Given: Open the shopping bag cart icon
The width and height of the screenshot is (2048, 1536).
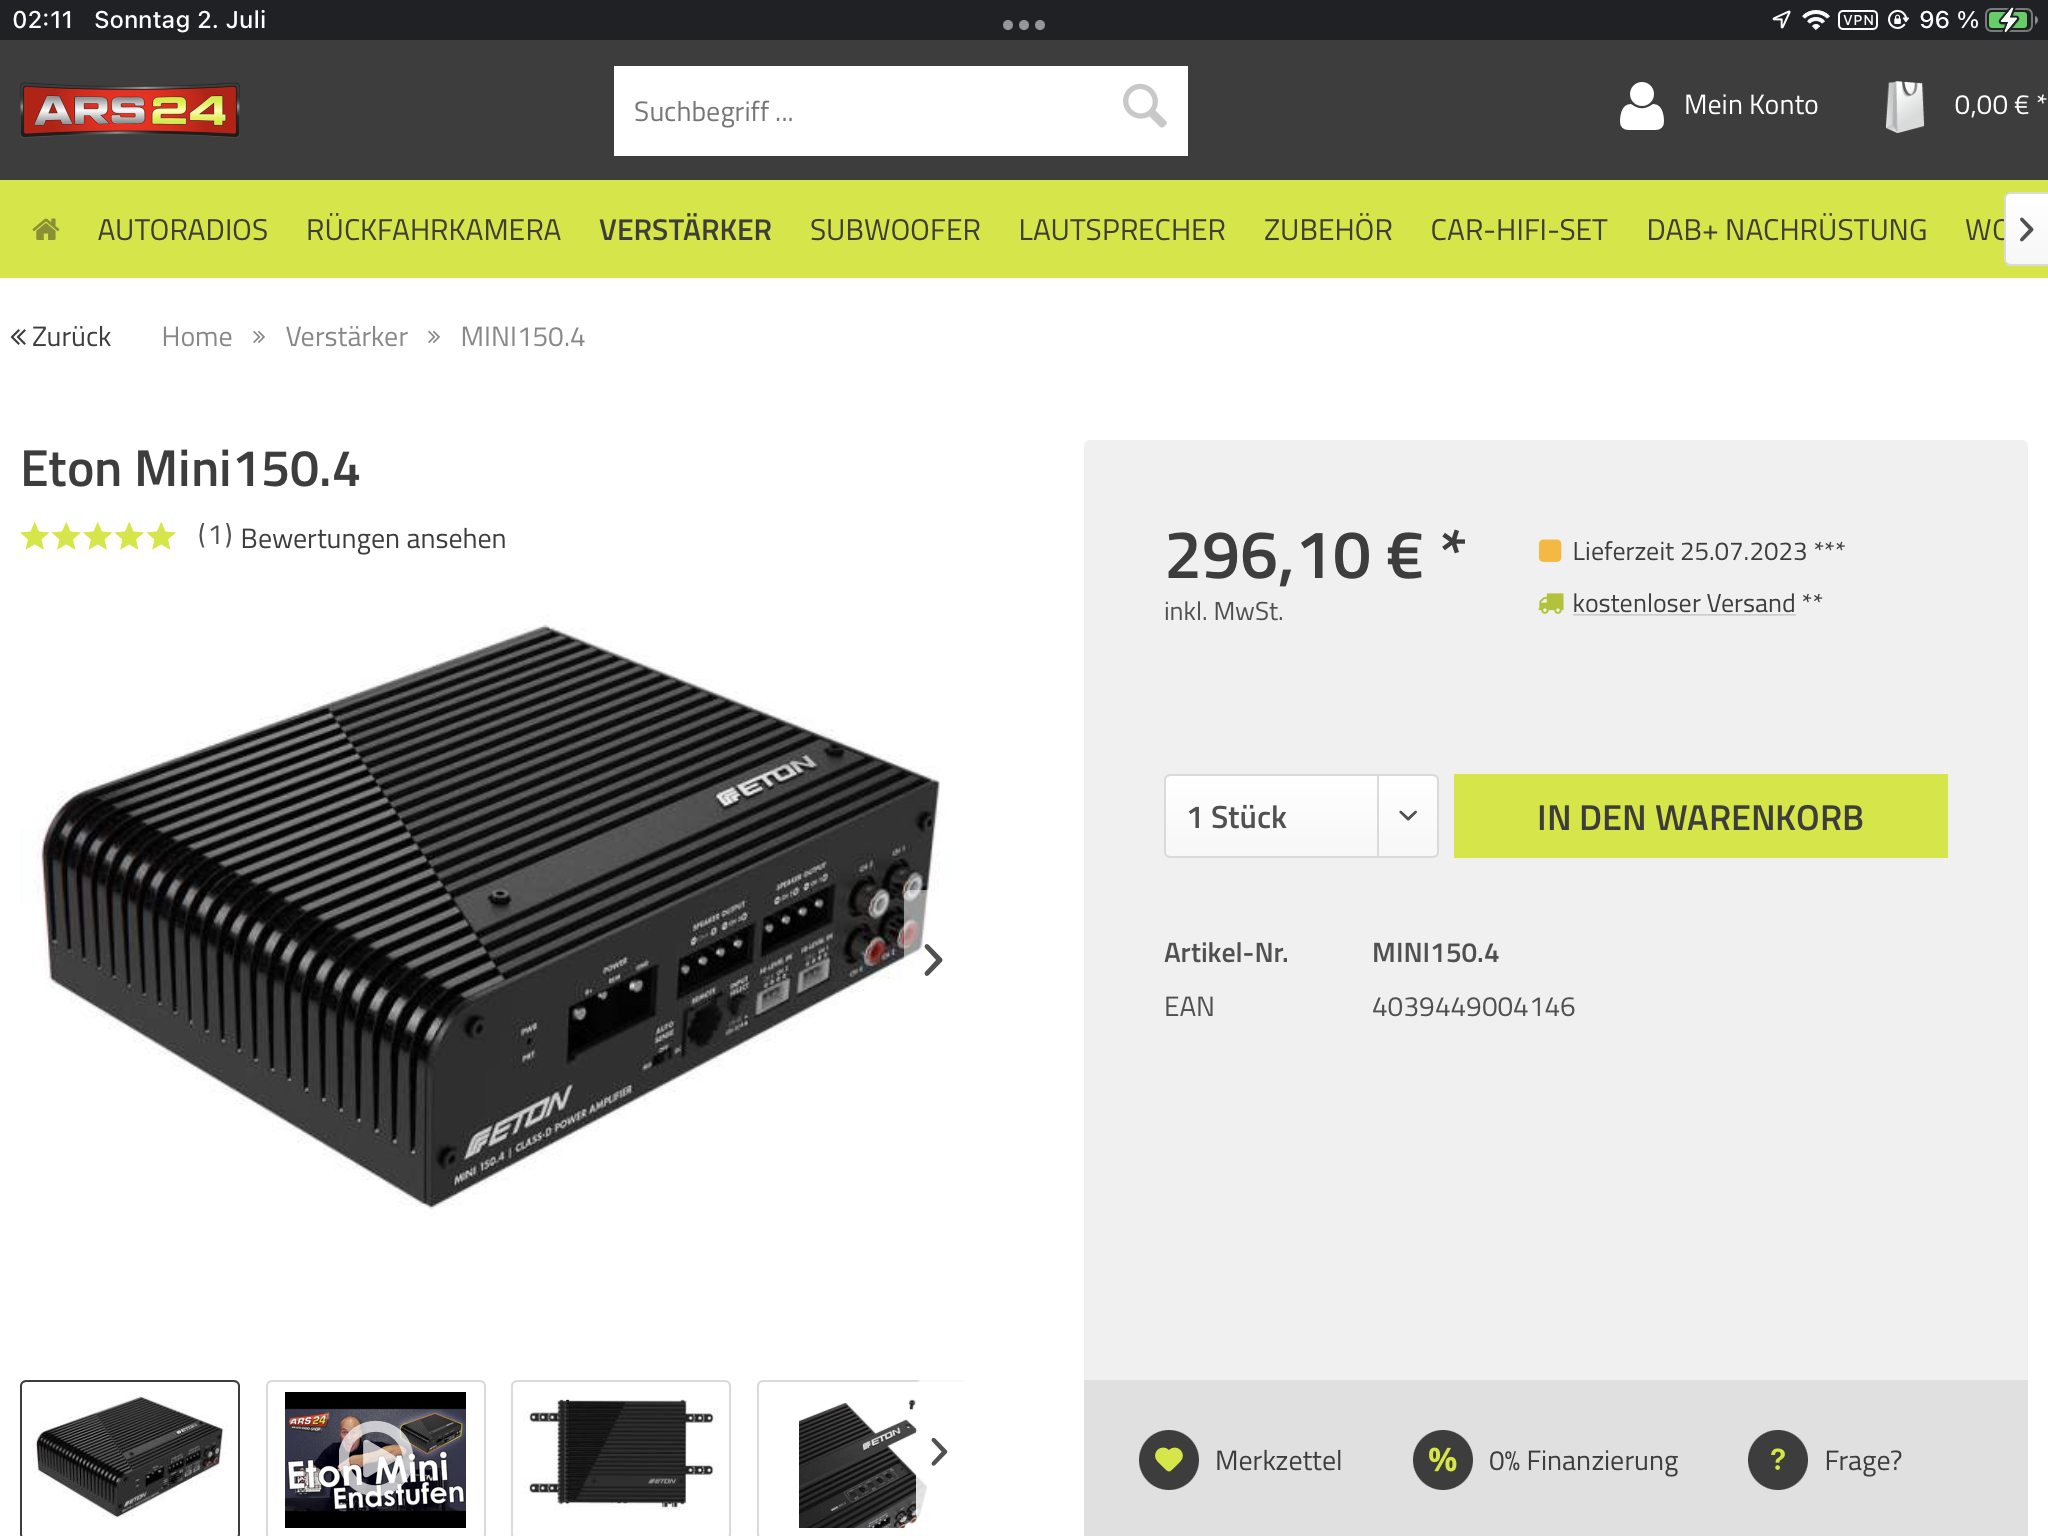Looking at the screenshot, I should [1904, 106].
